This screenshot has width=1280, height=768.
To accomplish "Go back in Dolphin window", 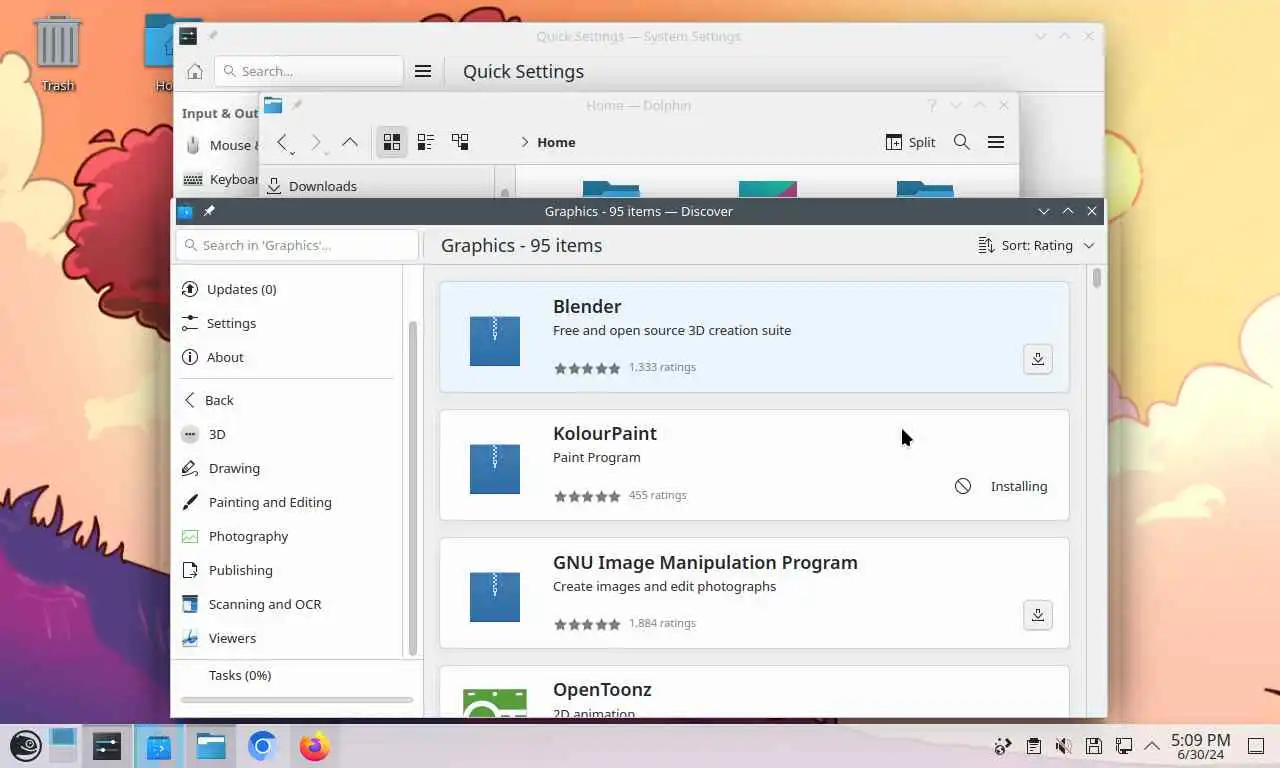I will (x=284, y=142).
